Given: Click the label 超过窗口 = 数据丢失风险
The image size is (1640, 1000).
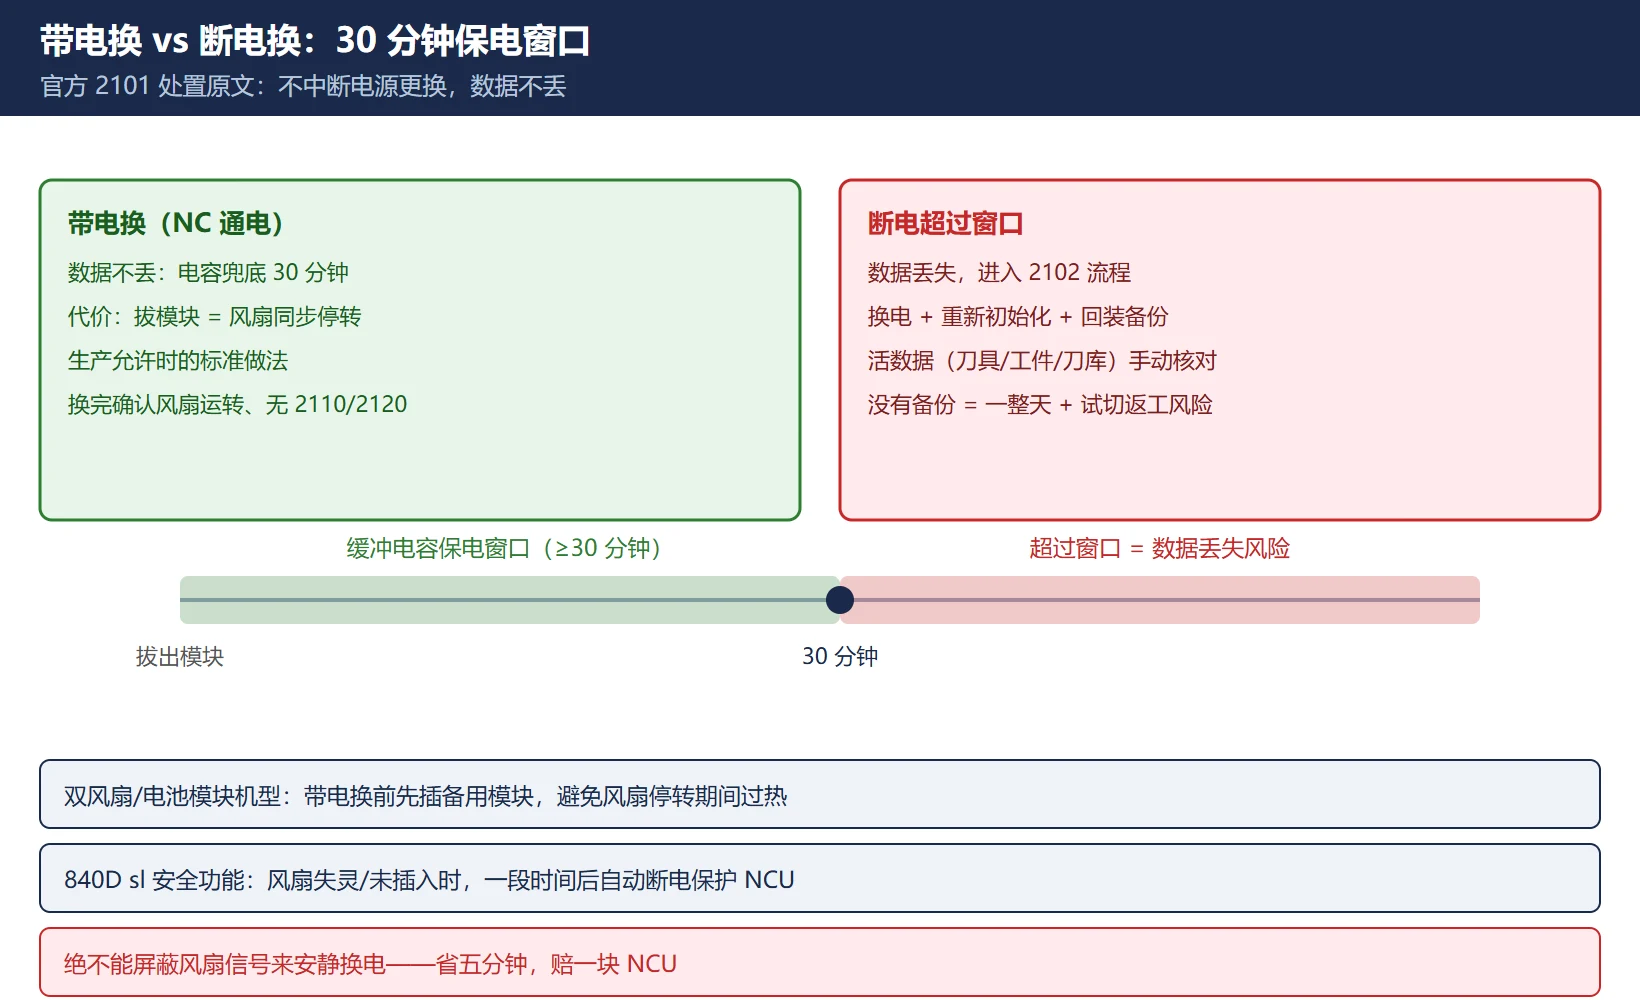Looking at the screenshot, I should 1160,548.
